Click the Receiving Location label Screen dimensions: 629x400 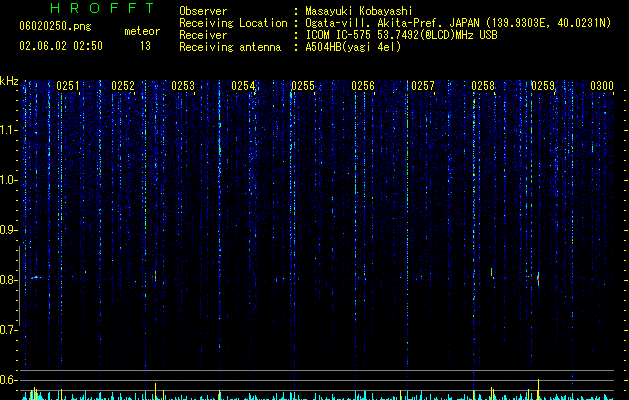(x=233, y=23)
